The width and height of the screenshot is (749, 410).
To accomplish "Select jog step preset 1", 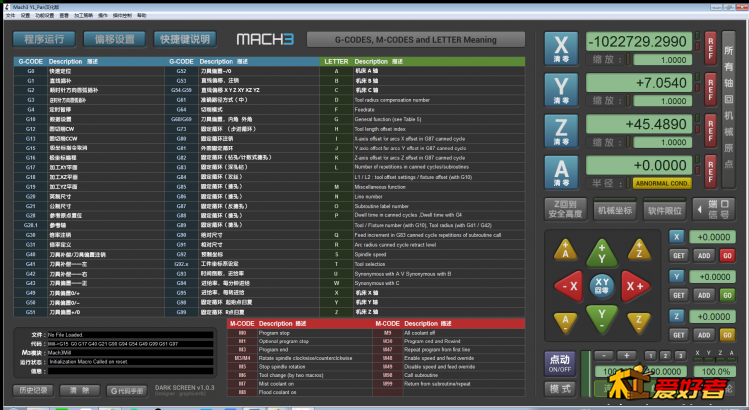I will [x=650, y=356].
